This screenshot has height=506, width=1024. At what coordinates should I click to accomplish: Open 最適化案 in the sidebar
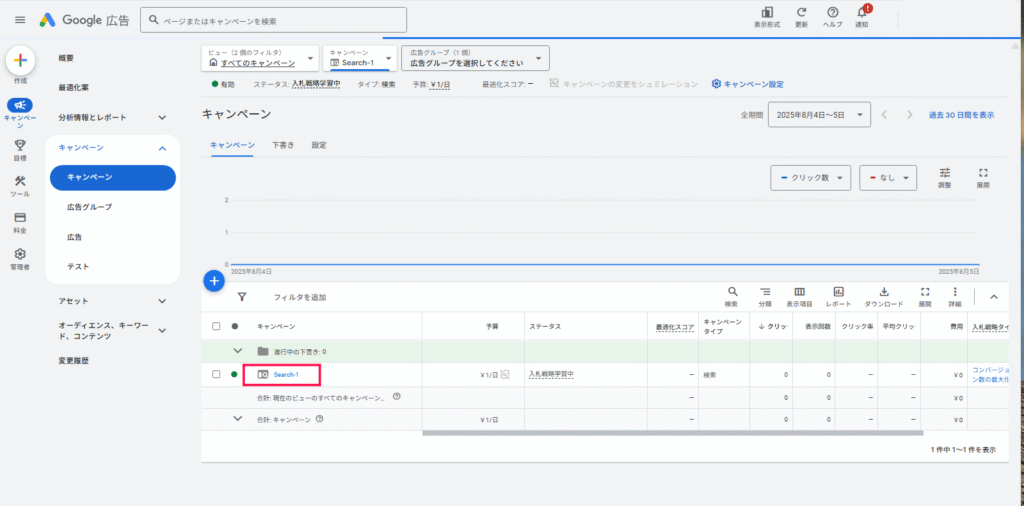click(74, 87)
